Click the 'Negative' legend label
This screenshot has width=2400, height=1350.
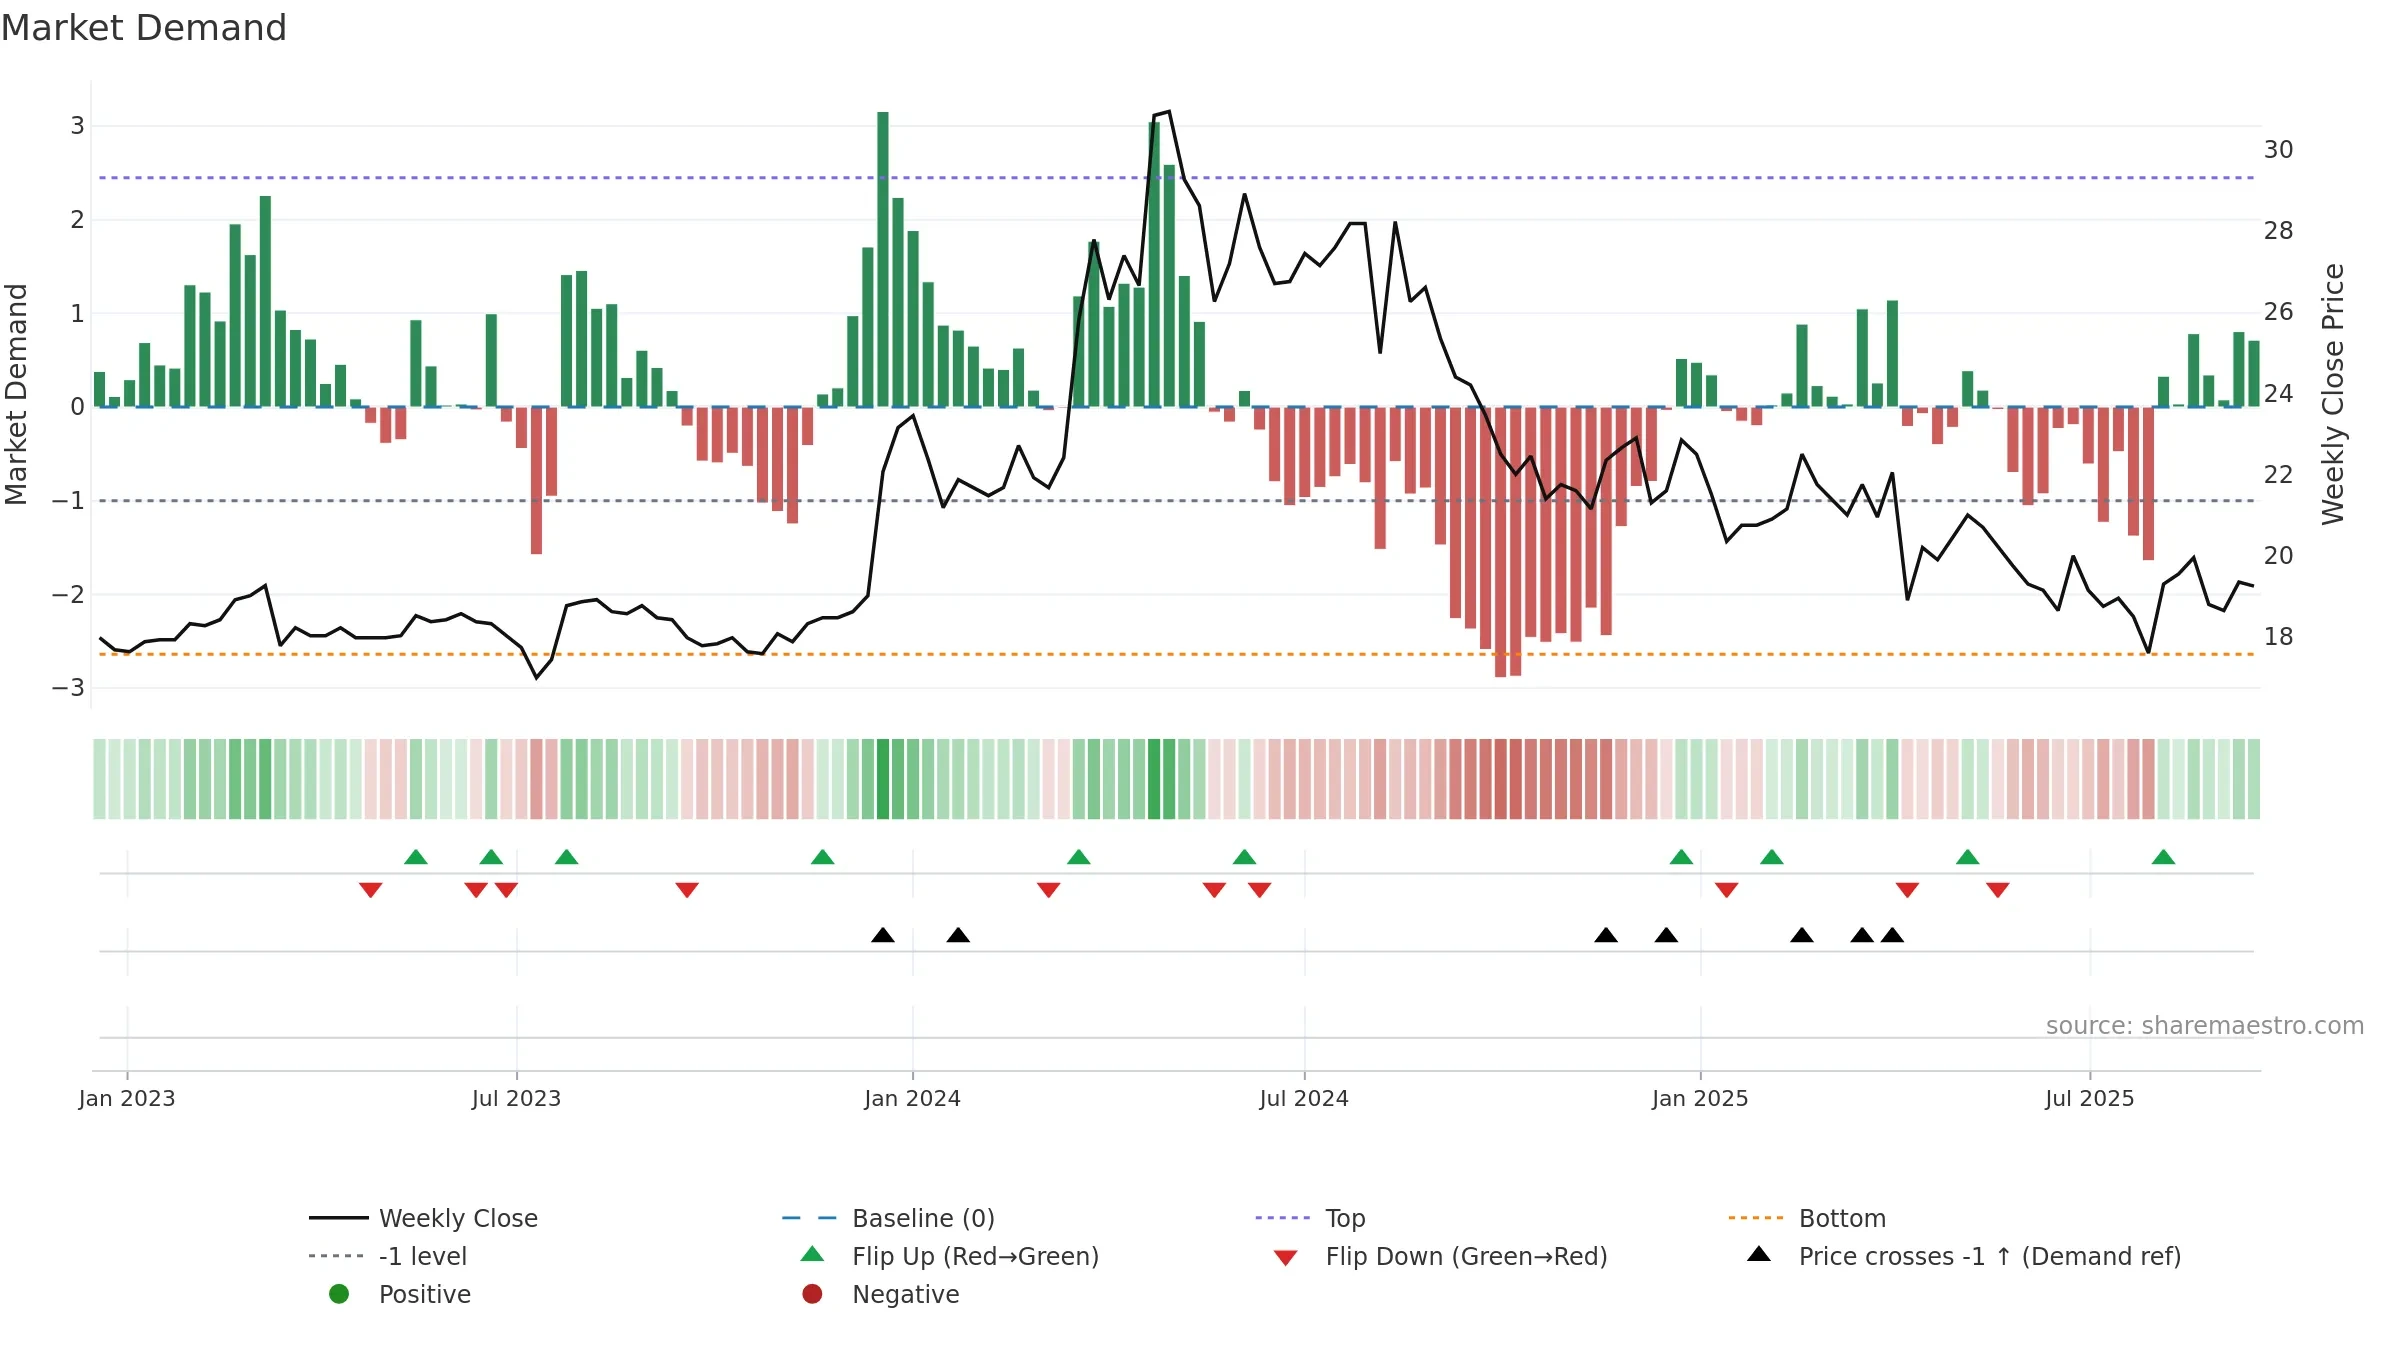click(x=906, y=1294)
